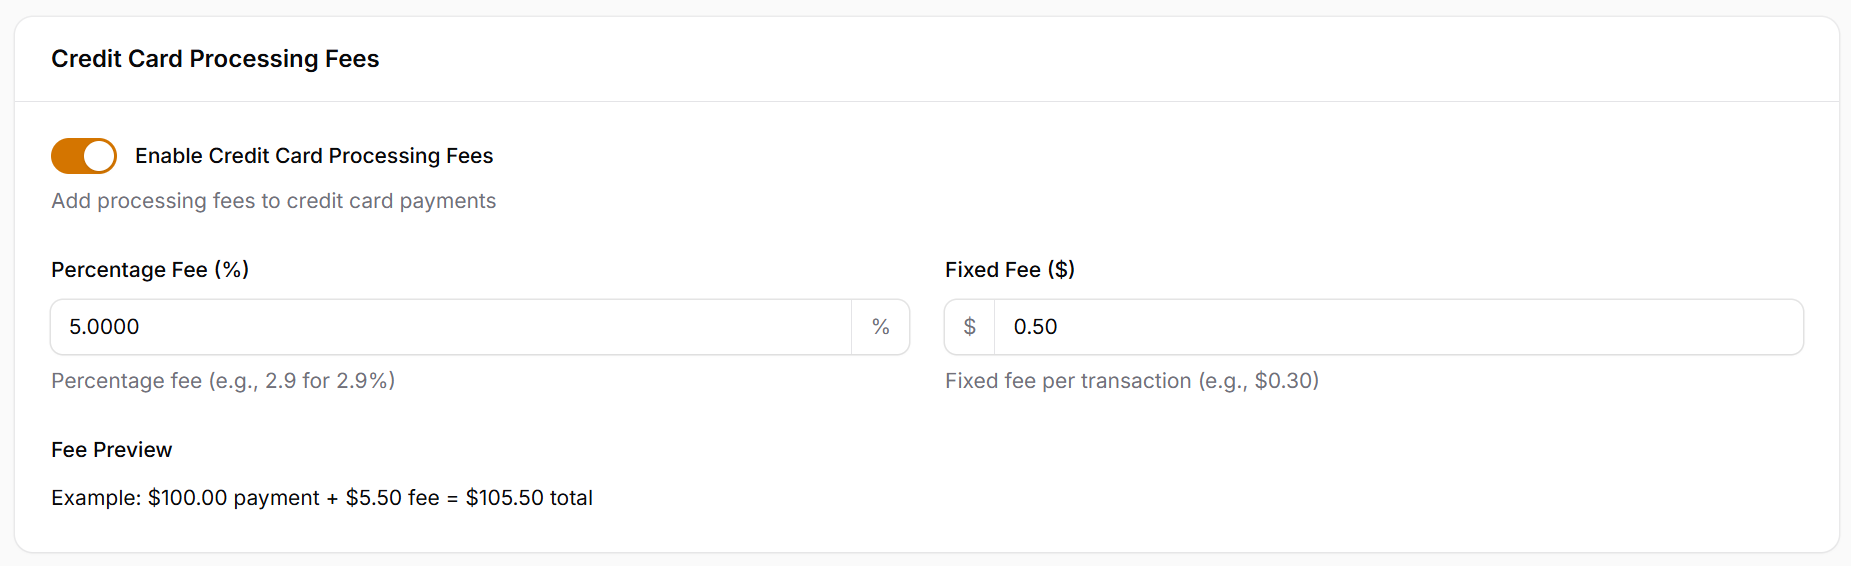Toggle the Enable Credit Card Processing Fees switch
This screenshot has width=1851, height=566.
coord(84,156)
